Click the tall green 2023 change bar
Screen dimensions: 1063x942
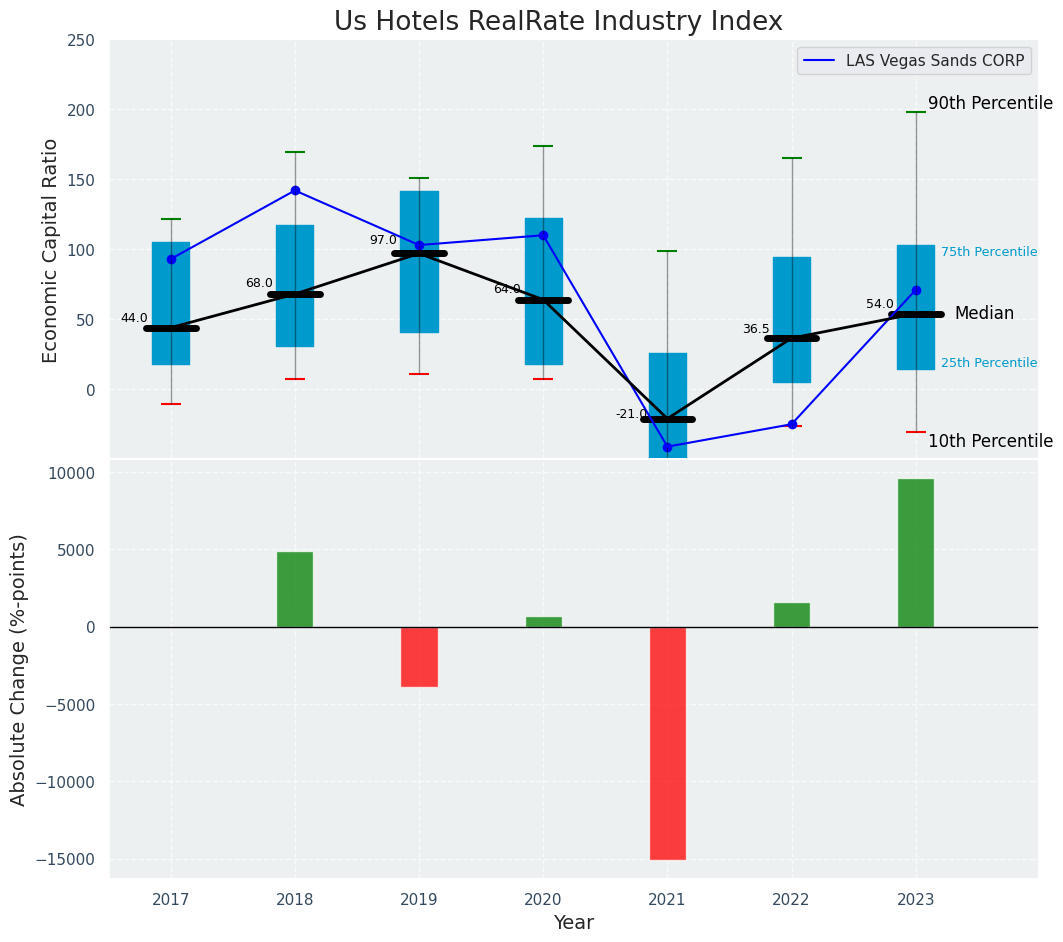[x=916, y=554]
